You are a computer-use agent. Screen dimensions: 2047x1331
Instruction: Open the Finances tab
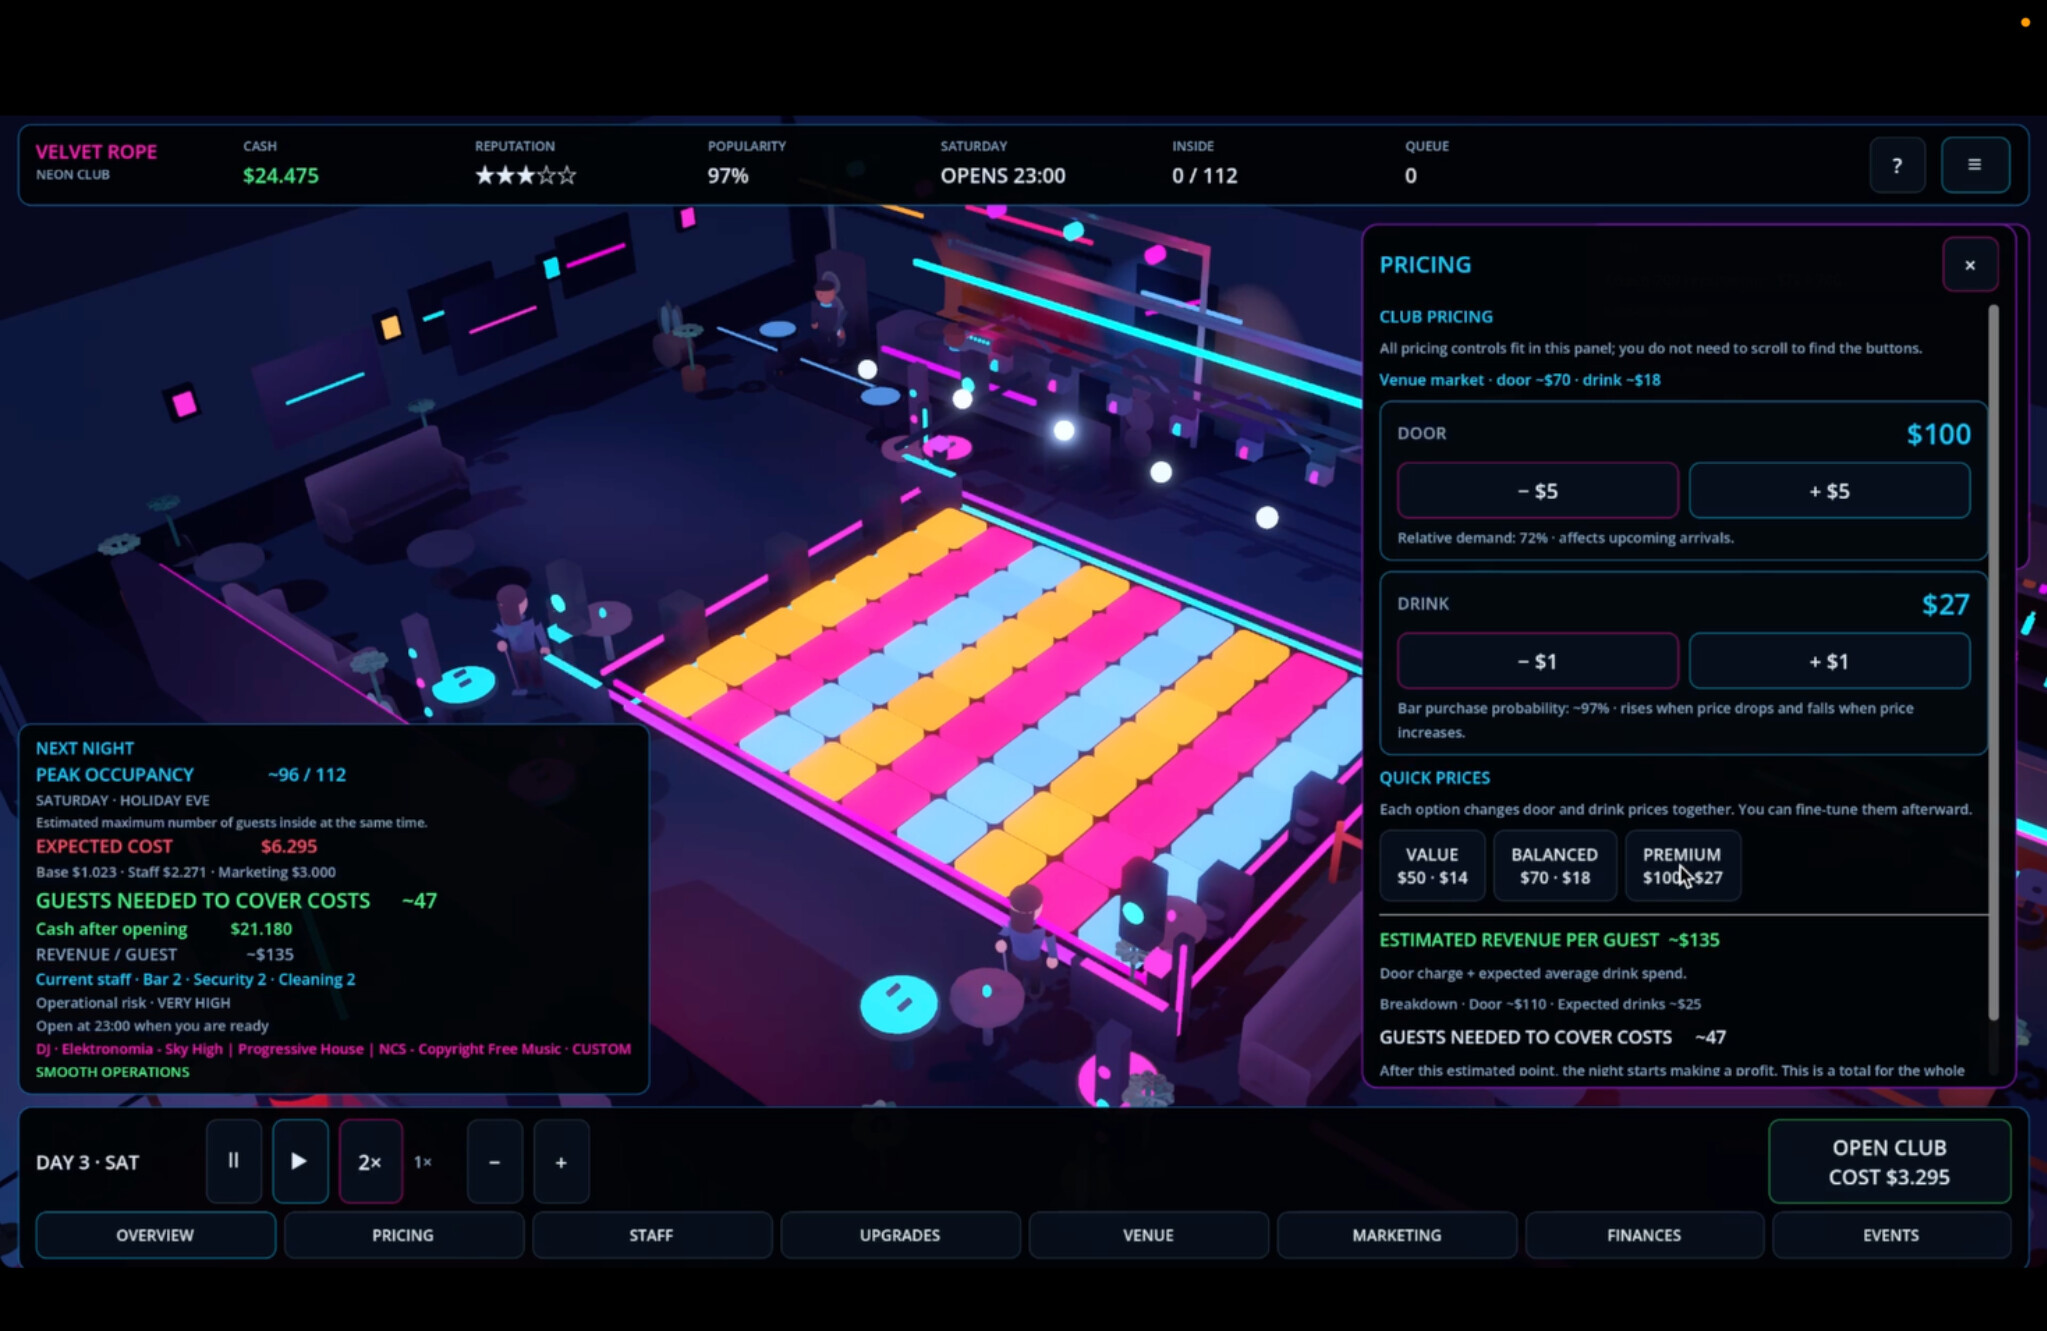pyautogui.click(x=1644, y=1235)
